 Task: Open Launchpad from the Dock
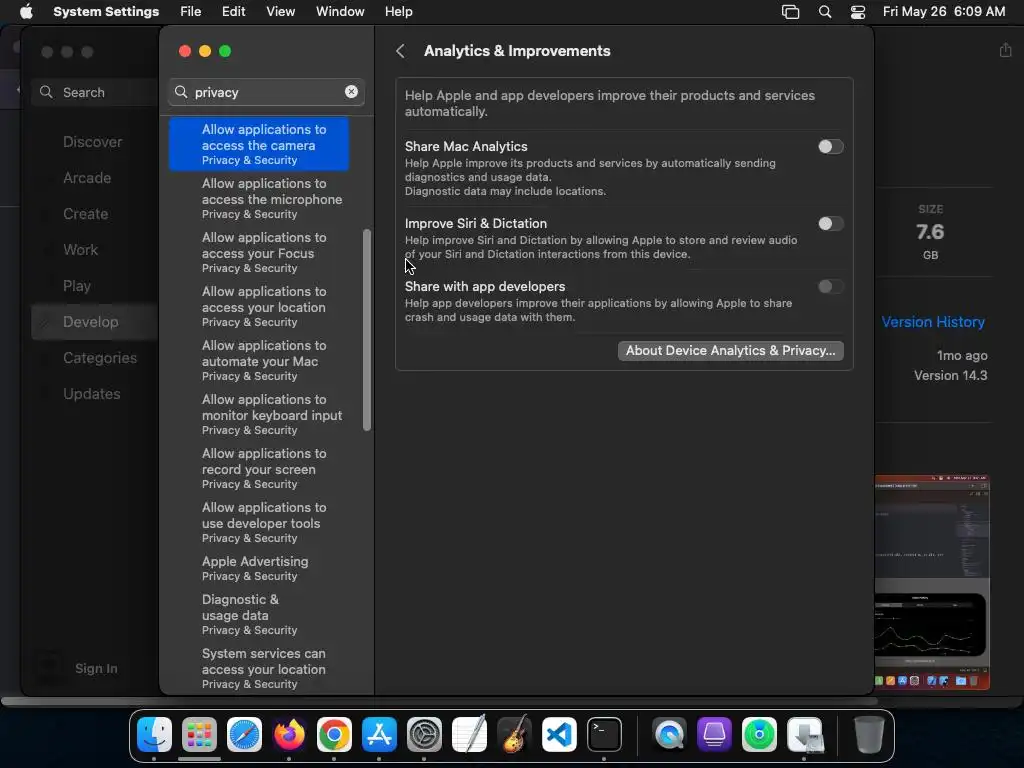click(199, 735)
